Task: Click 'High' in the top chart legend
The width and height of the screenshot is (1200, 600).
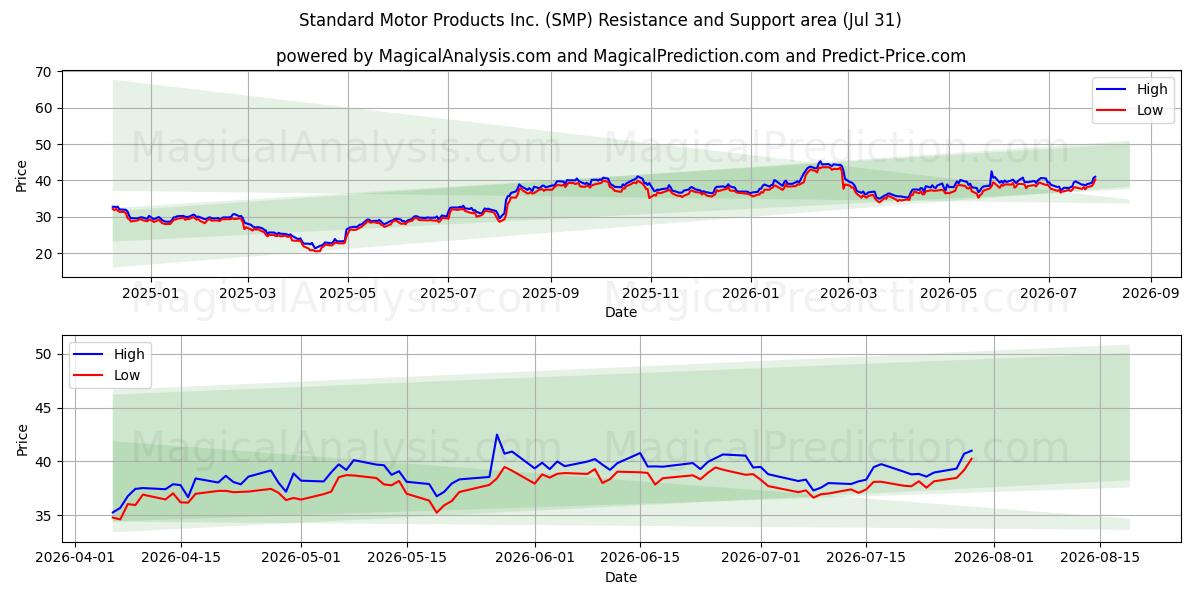Action: tap(1152, 89)
